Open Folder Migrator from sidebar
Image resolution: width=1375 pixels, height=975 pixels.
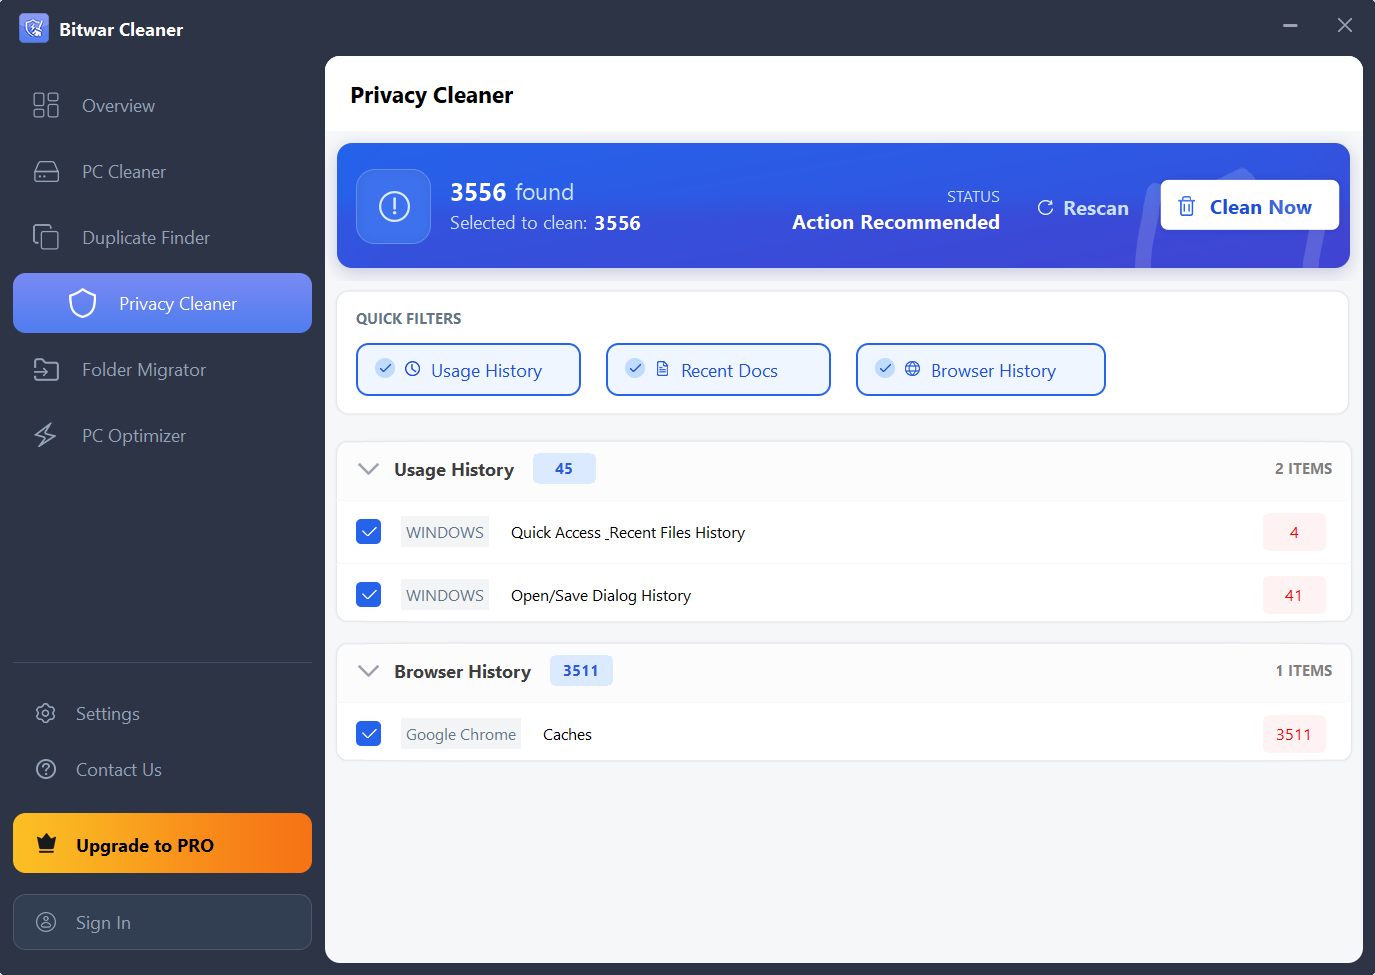tap(162, 369)
